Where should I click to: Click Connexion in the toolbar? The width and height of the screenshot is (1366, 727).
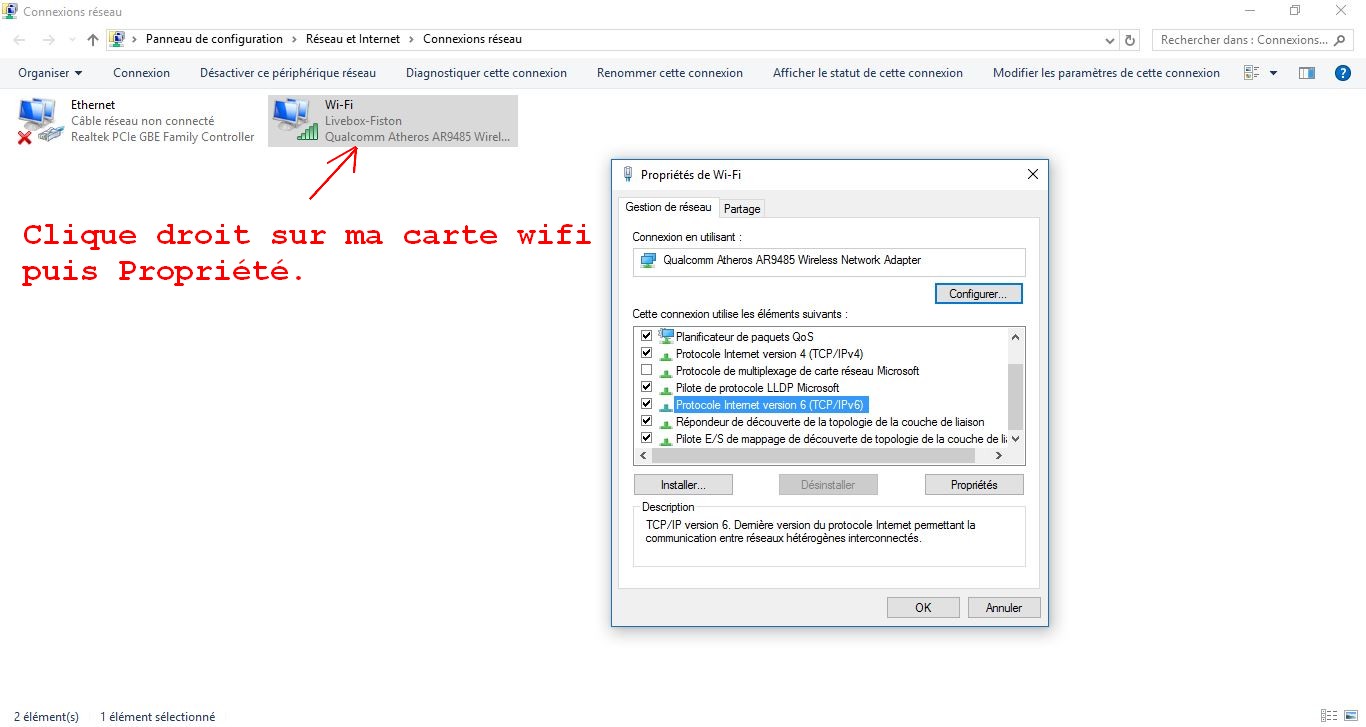pos(142,73)
